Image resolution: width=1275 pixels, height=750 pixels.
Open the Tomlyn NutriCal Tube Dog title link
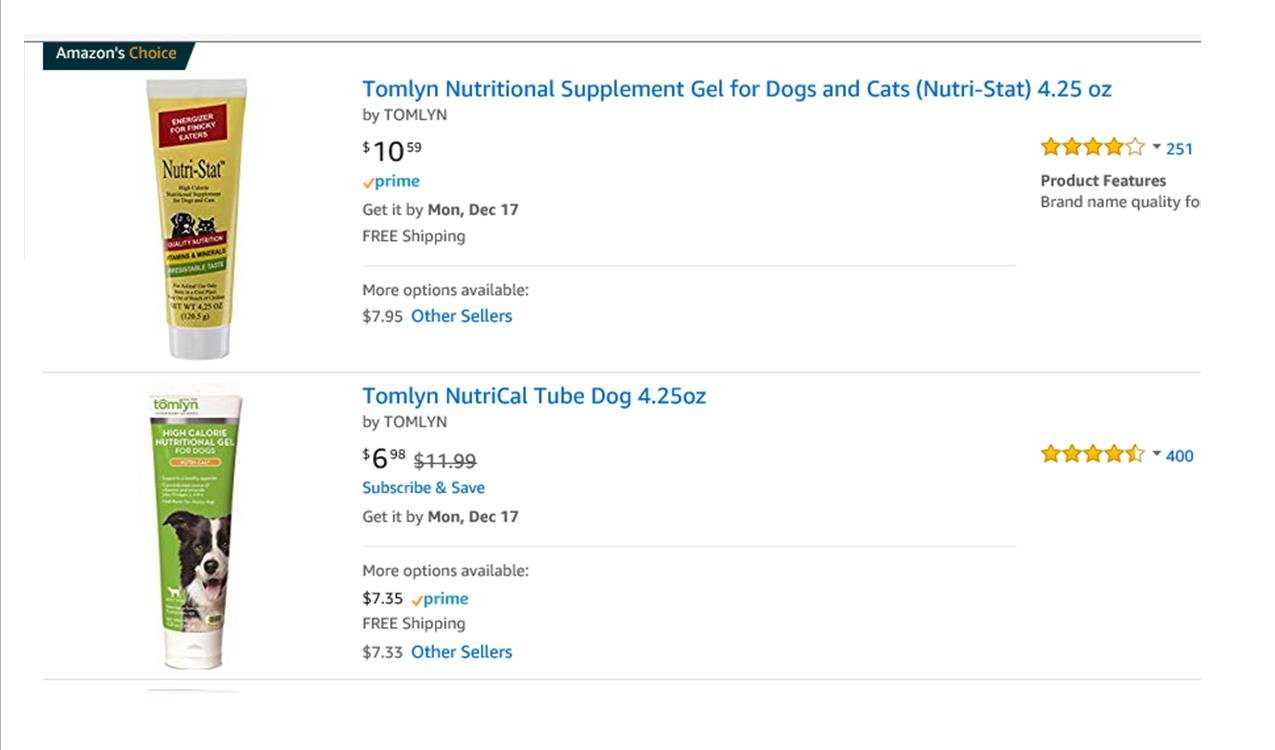pos(533,396)
